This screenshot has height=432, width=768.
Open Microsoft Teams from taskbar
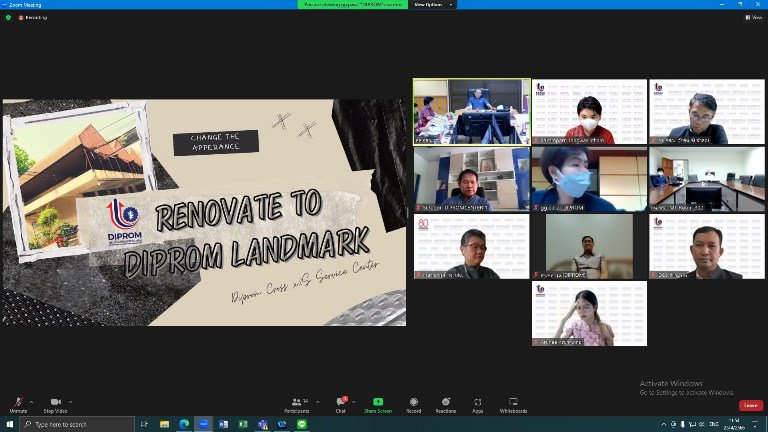click(263, 424)
